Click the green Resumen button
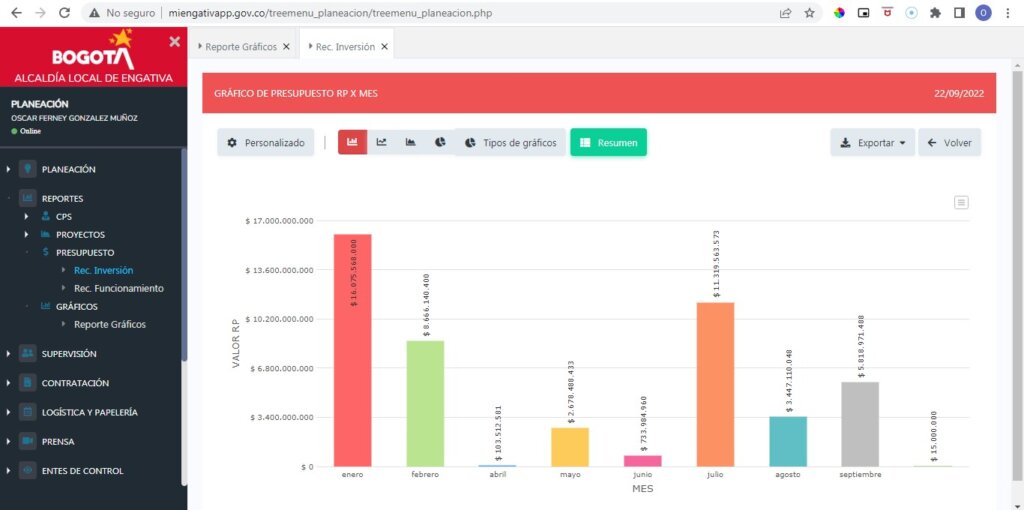Image resolution: width=1024 pixels, height=510 pixels. tap(609, 142)
